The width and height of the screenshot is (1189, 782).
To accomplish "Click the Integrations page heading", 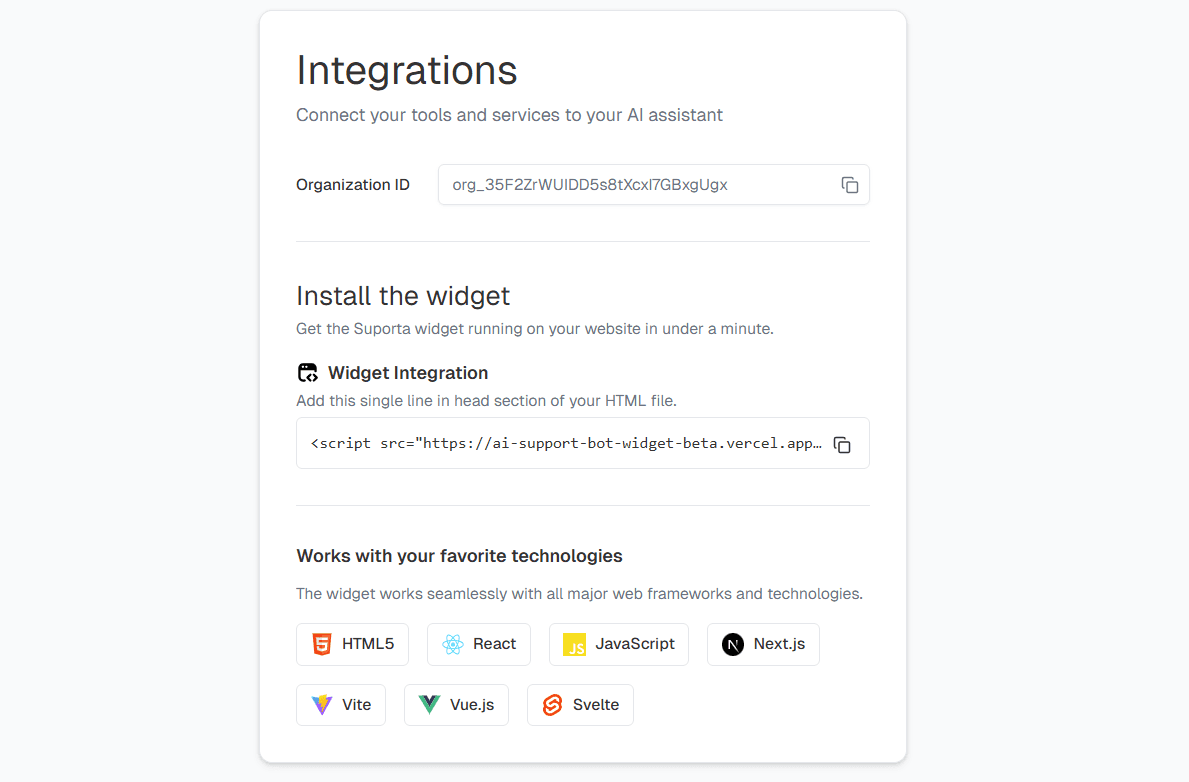I will click(406, 70).
